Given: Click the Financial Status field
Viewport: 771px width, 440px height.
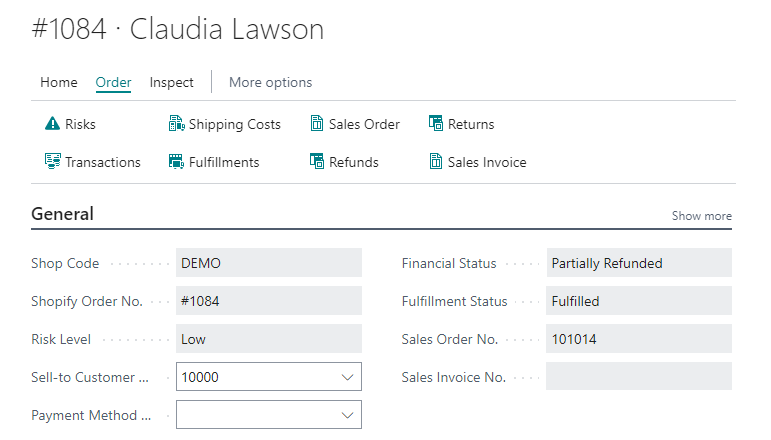Looking at the screenshot, I should [x=638, y=263].
